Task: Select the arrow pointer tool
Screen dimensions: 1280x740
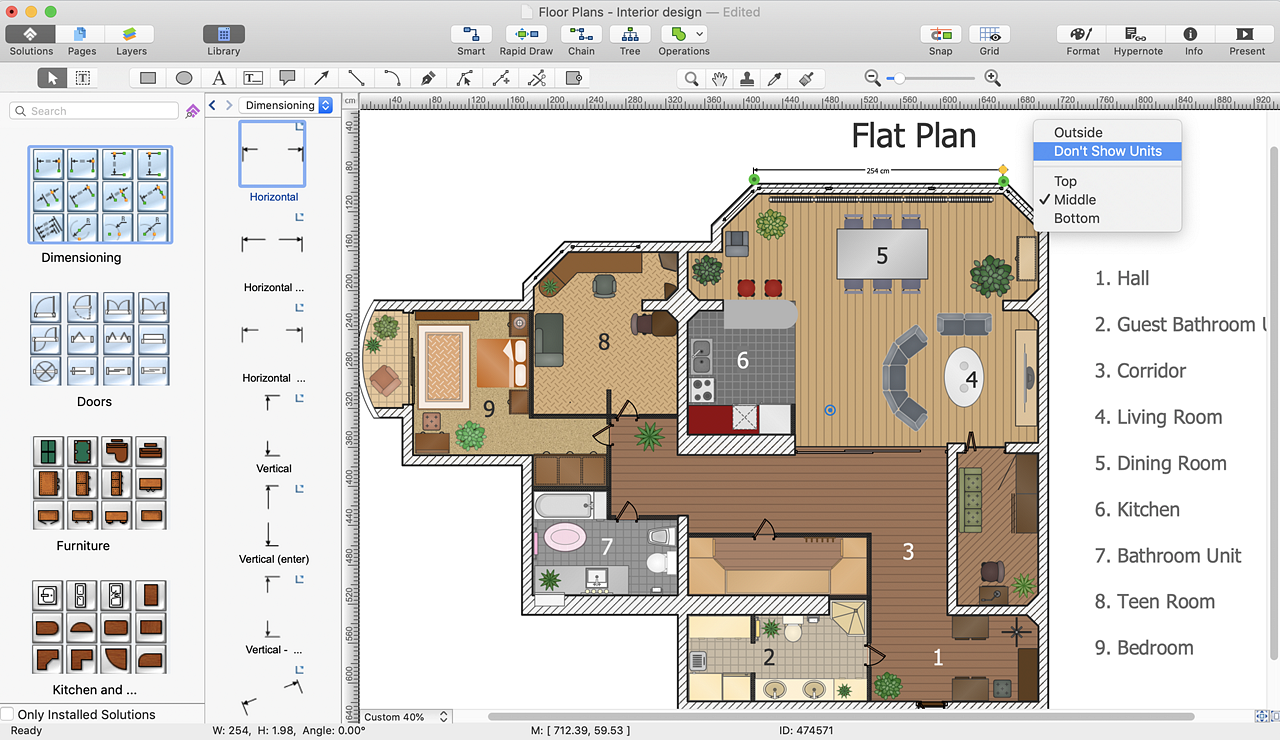Action: (52, 78)
